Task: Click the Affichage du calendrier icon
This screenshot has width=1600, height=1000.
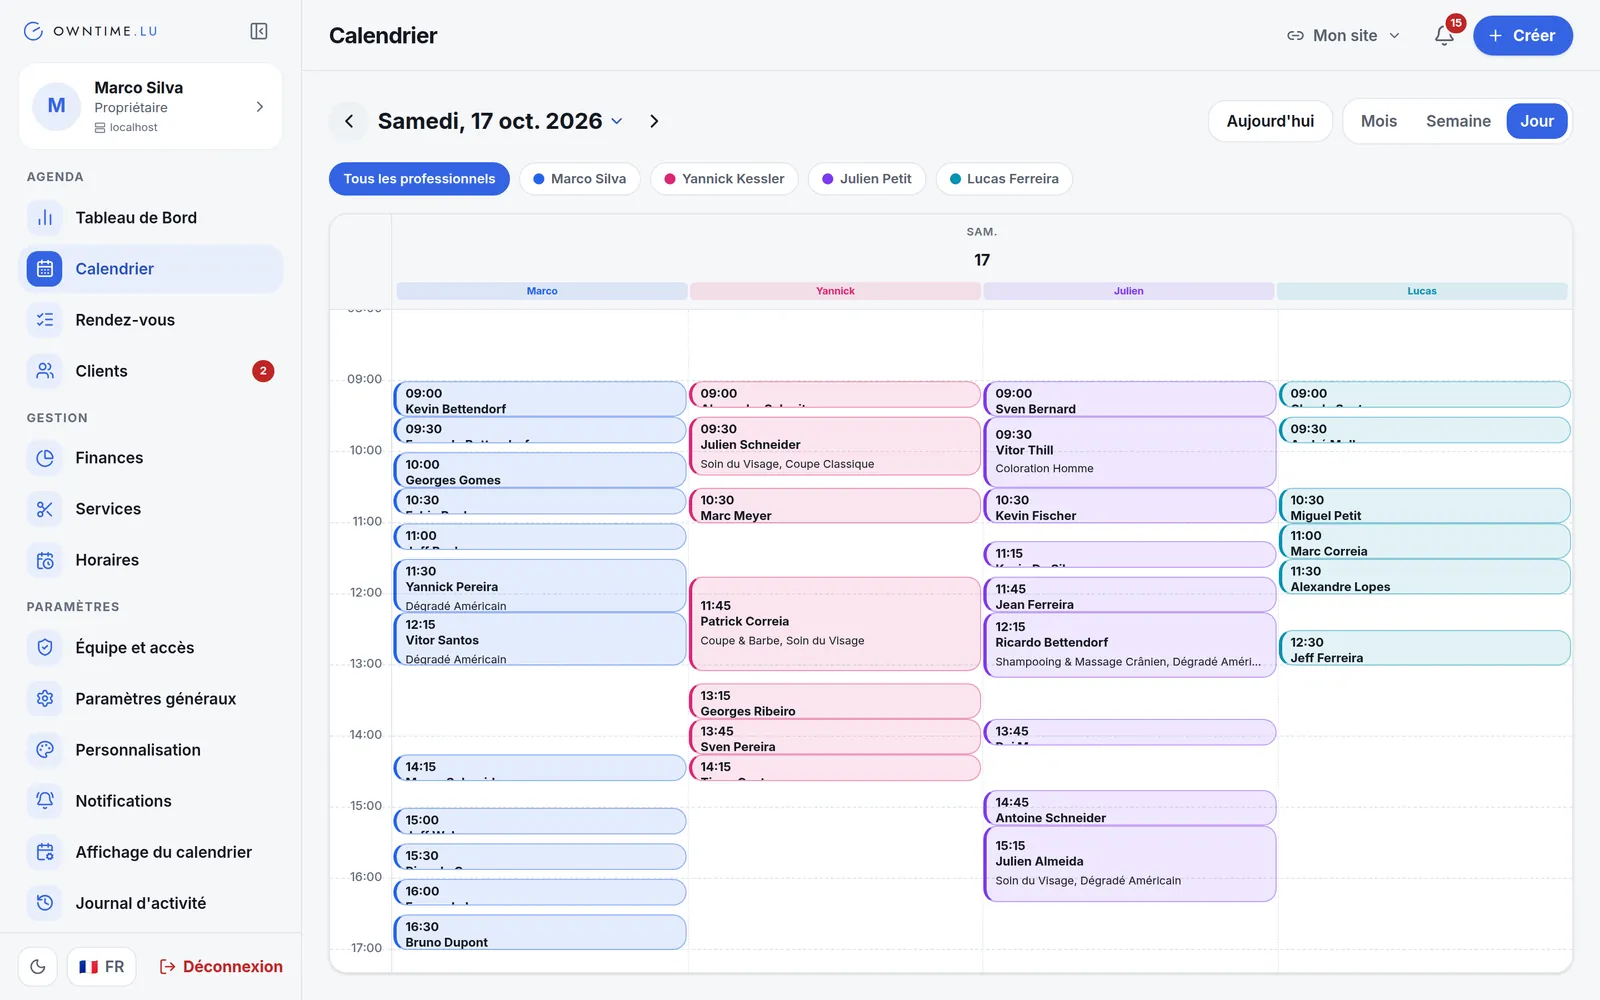Action: tap(45, 852)
